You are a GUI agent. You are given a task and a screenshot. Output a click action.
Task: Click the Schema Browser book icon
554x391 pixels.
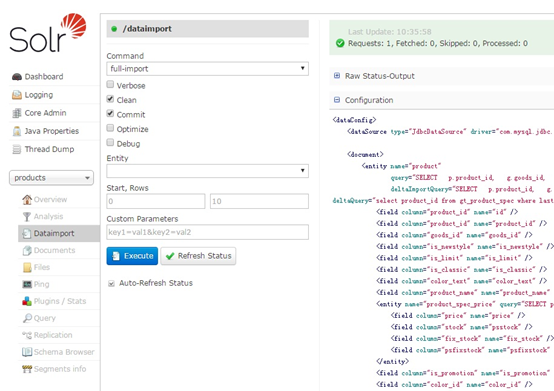tap(27, 352)
